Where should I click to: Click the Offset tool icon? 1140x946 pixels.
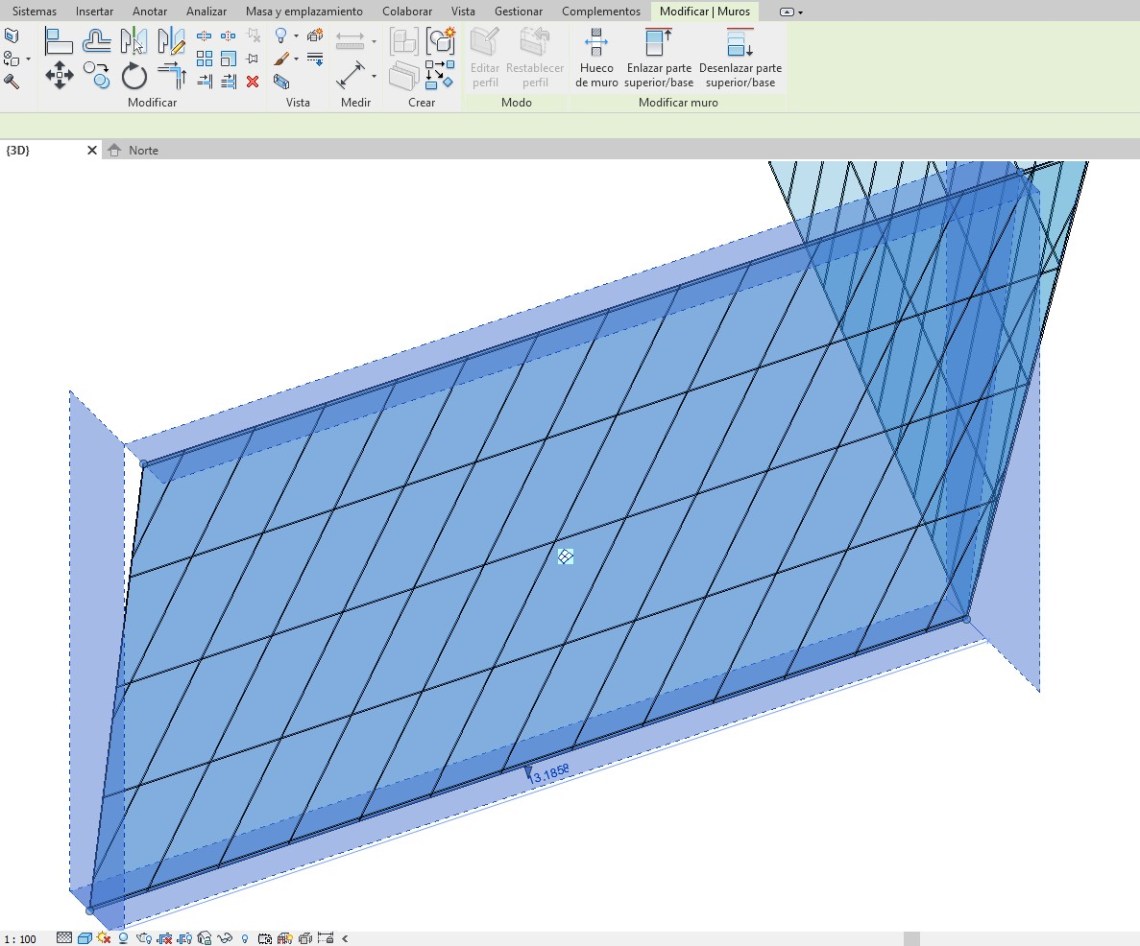tap(96, 42)
